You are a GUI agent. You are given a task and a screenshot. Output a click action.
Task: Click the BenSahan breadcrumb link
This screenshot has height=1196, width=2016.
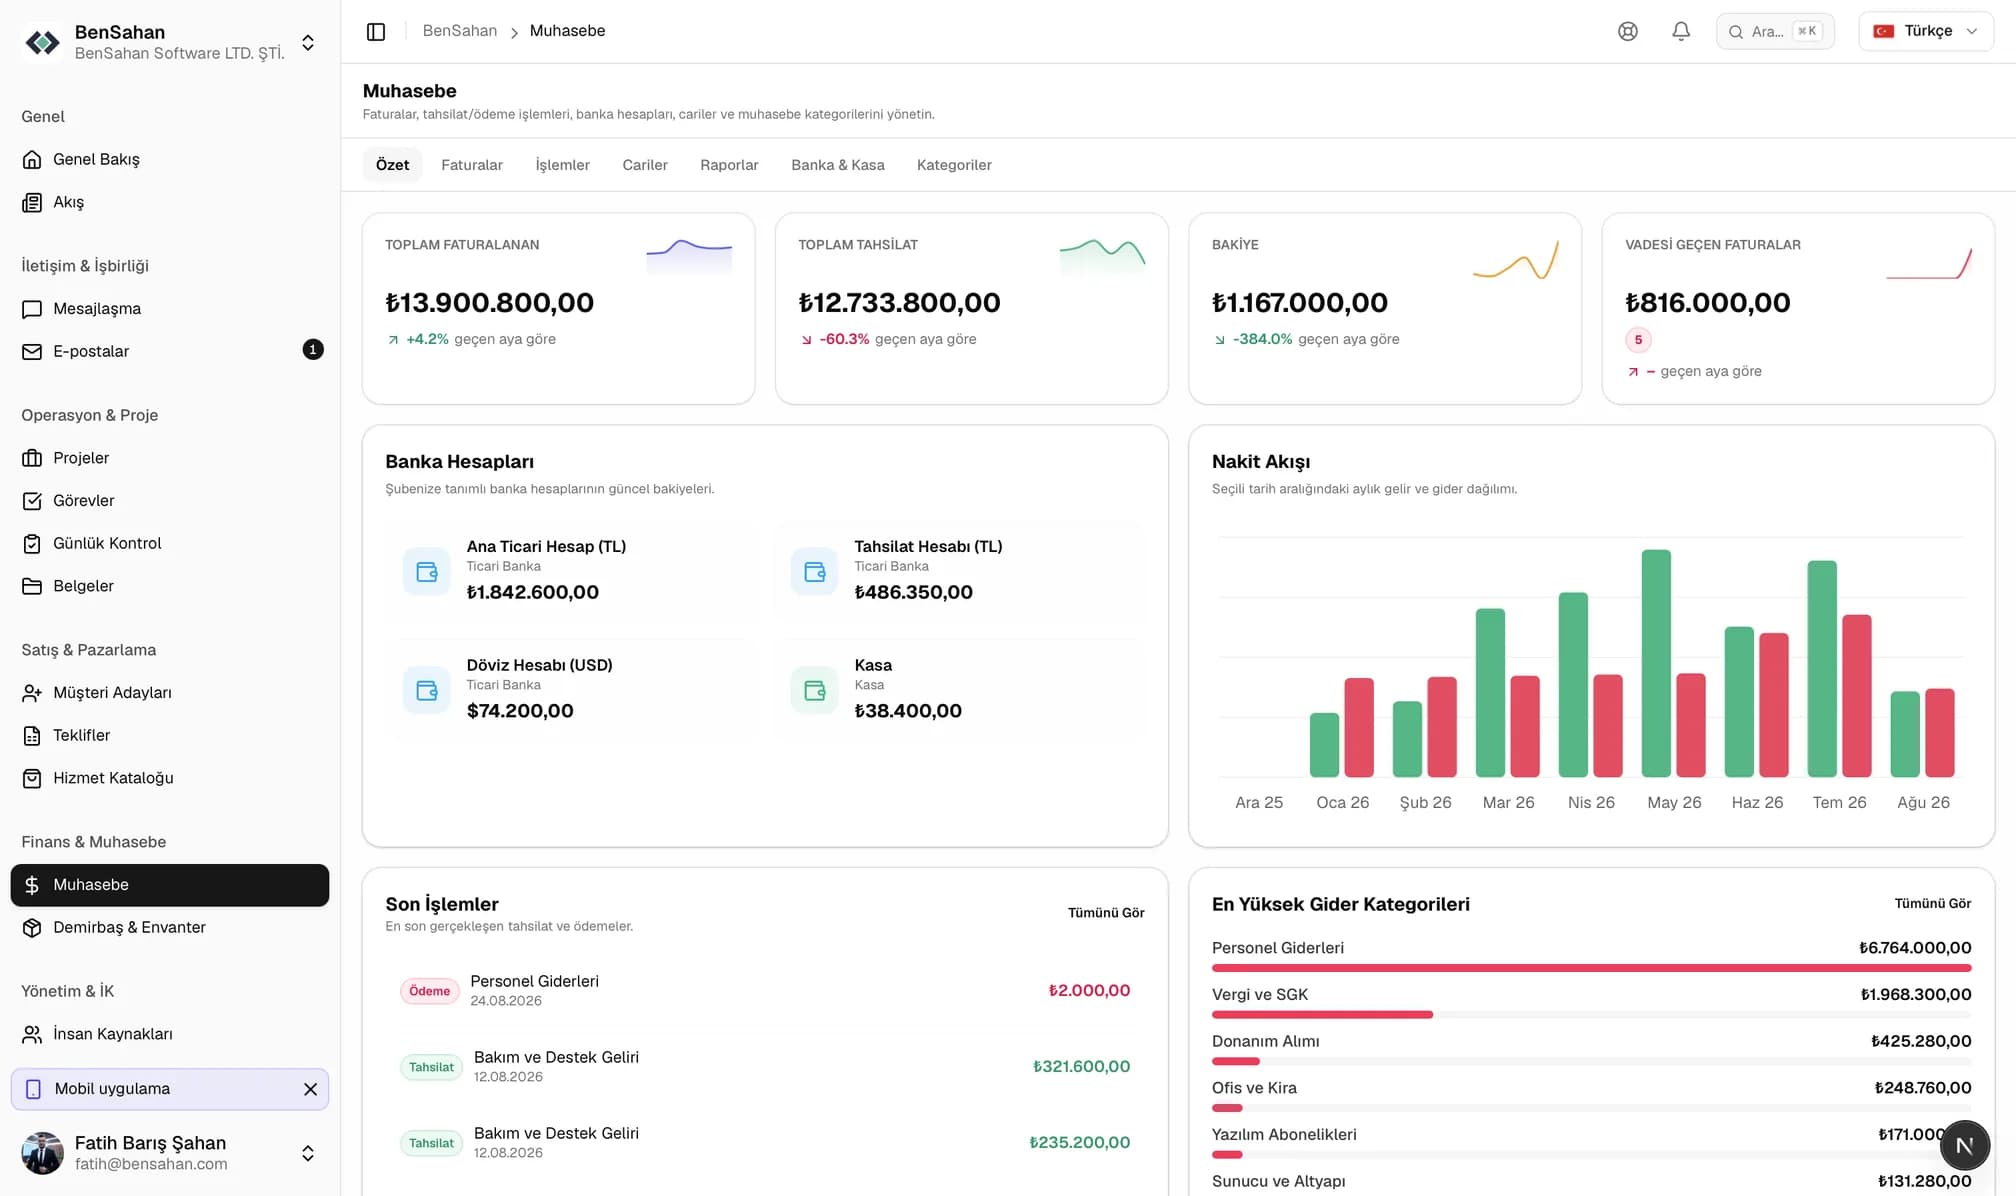click(460, 31)
